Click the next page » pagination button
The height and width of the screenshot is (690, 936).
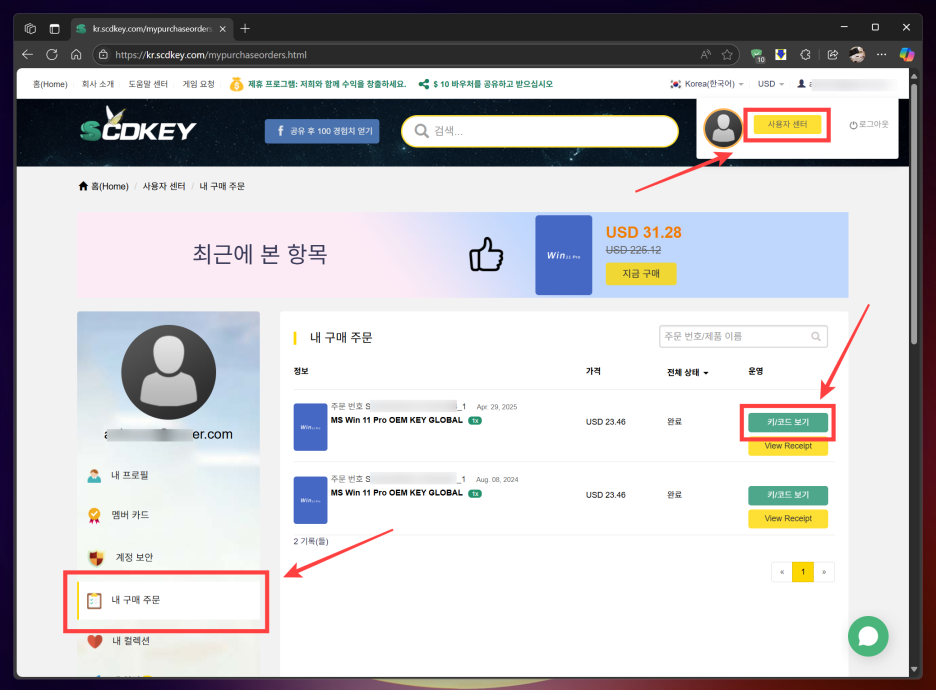tap(824, 572)
